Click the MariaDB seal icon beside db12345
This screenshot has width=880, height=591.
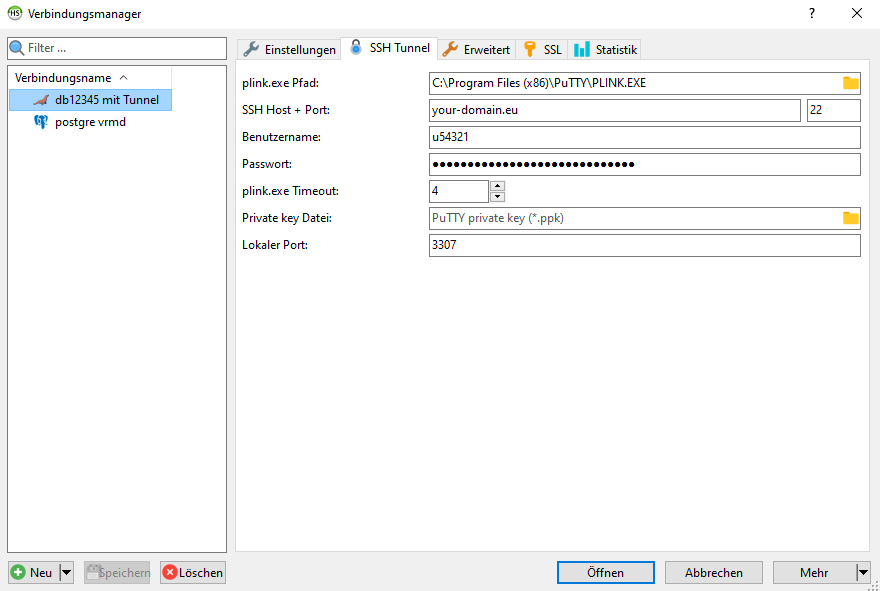pyautogui.click(x=41, y=100)
